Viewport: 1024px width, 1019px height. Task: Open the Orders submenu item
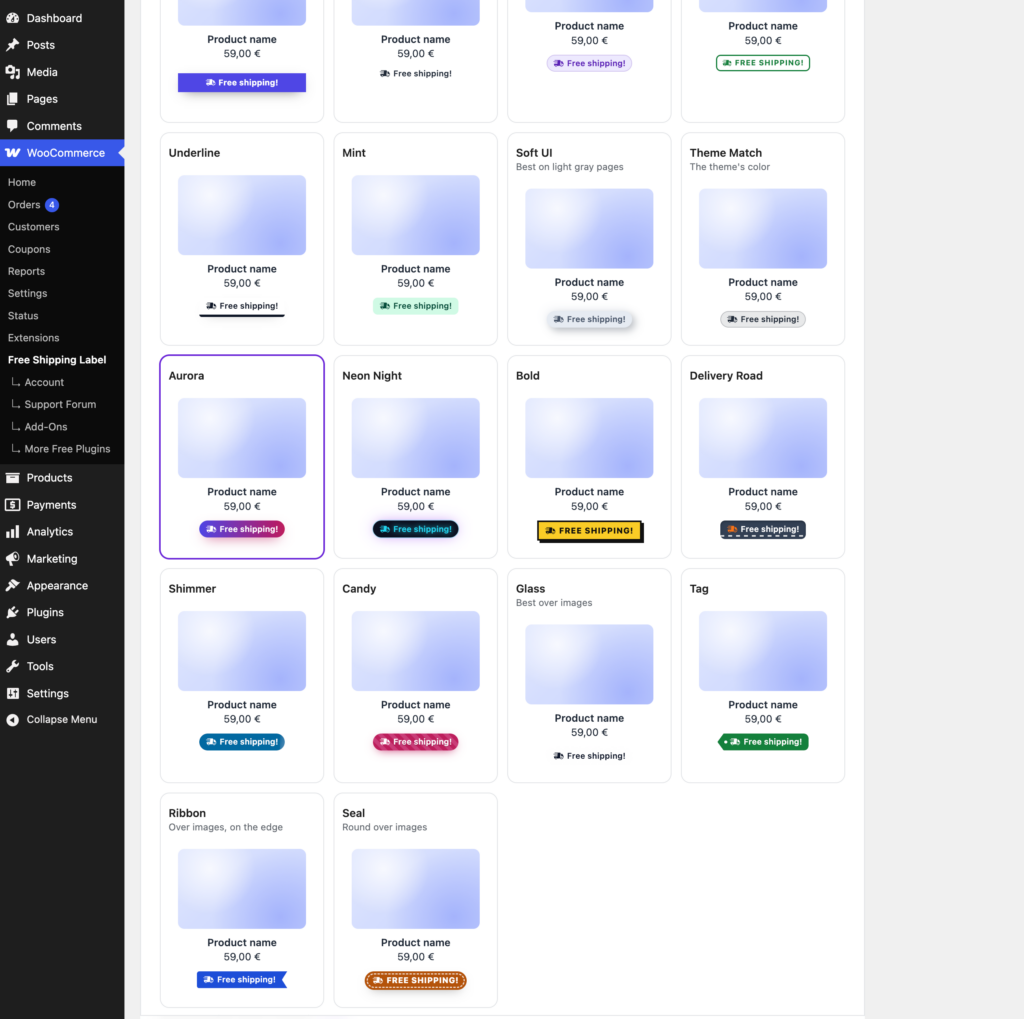coord(24,205)
